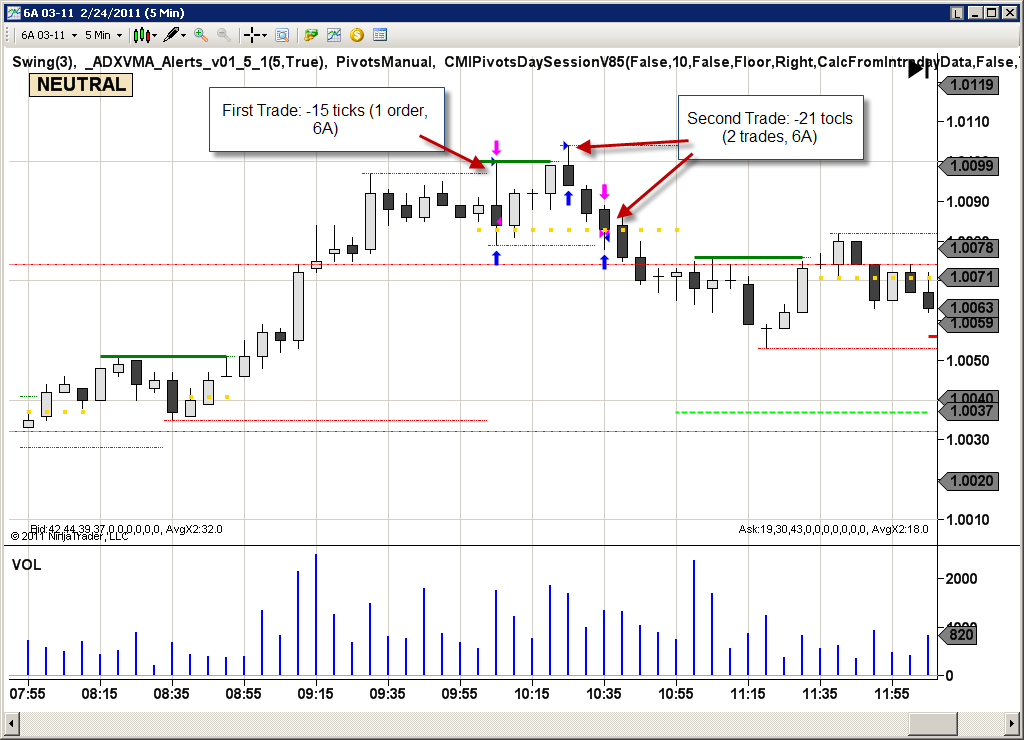This screenshot has height=740, width=1024.
Task: Click the 1.0090 price axis label
Action: click(968, 202)
